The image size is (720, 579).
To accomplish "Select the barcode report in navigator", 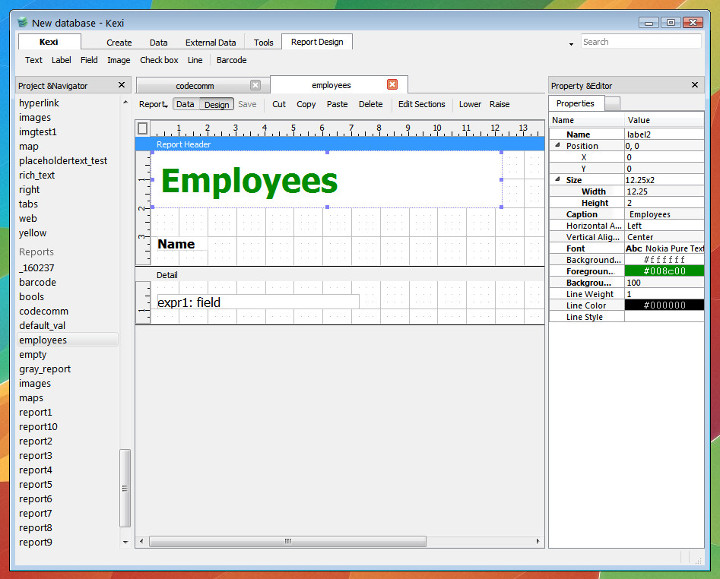I will pos(38,282).
